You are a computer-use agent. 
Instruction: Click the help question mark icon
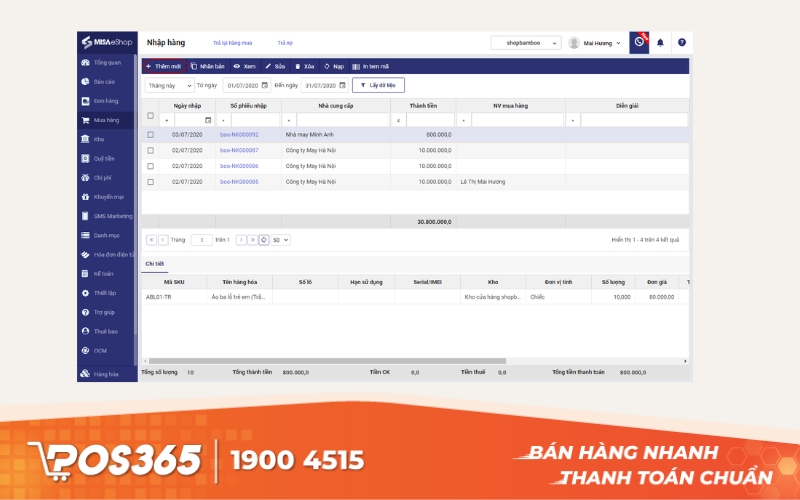click(x=681, y=43)
